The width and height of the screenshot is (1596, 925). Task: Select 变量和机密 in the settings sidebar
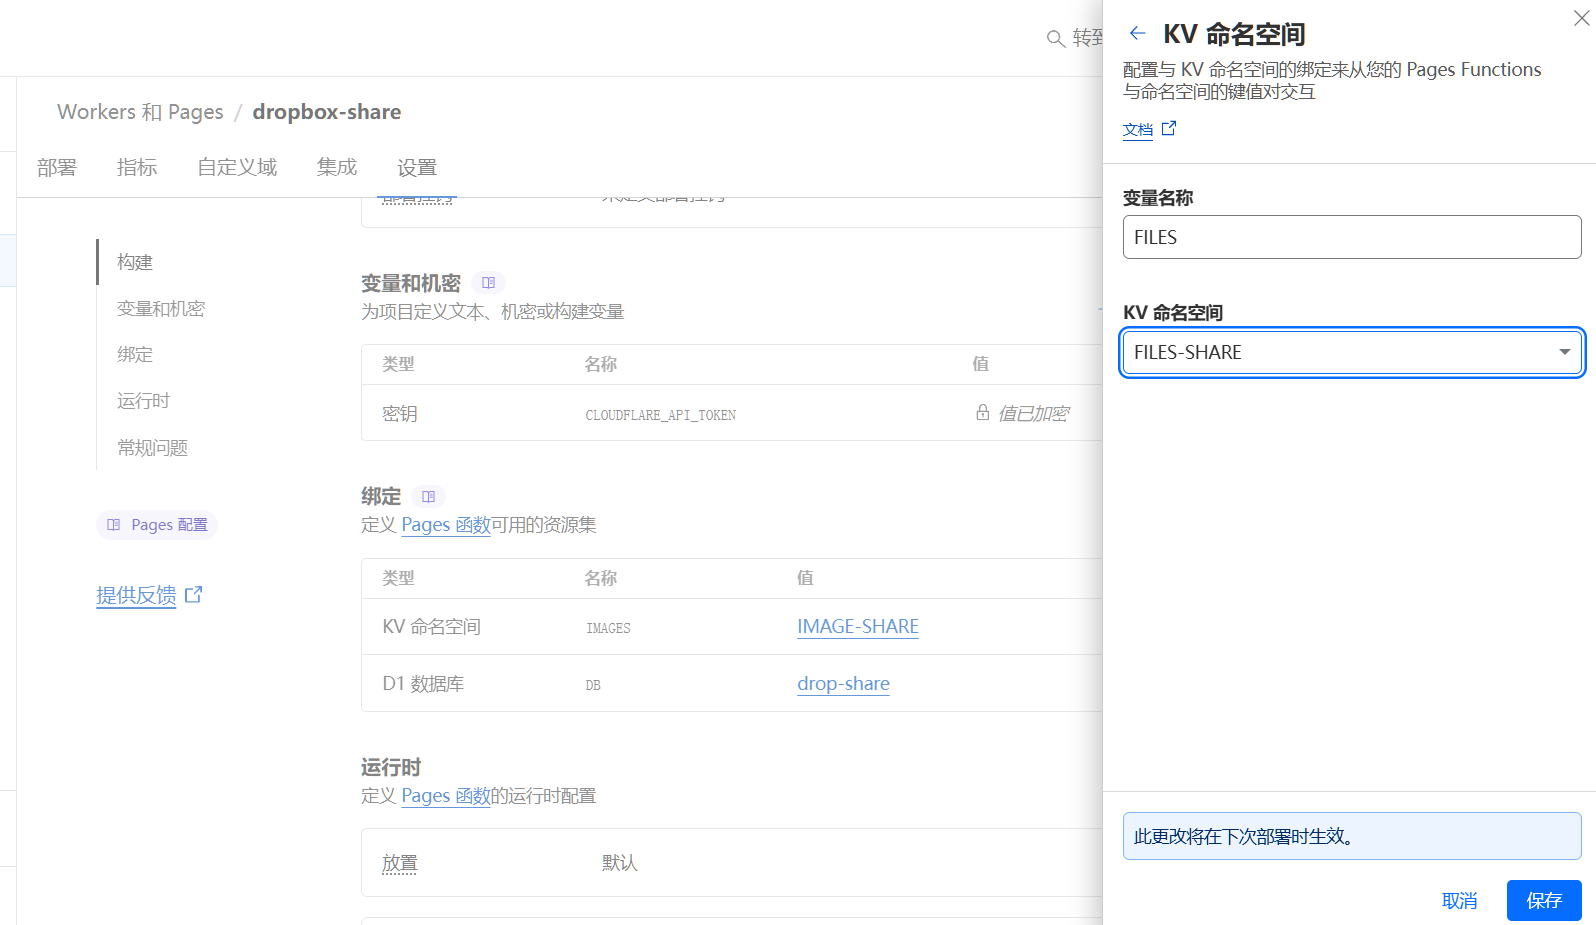161,309
